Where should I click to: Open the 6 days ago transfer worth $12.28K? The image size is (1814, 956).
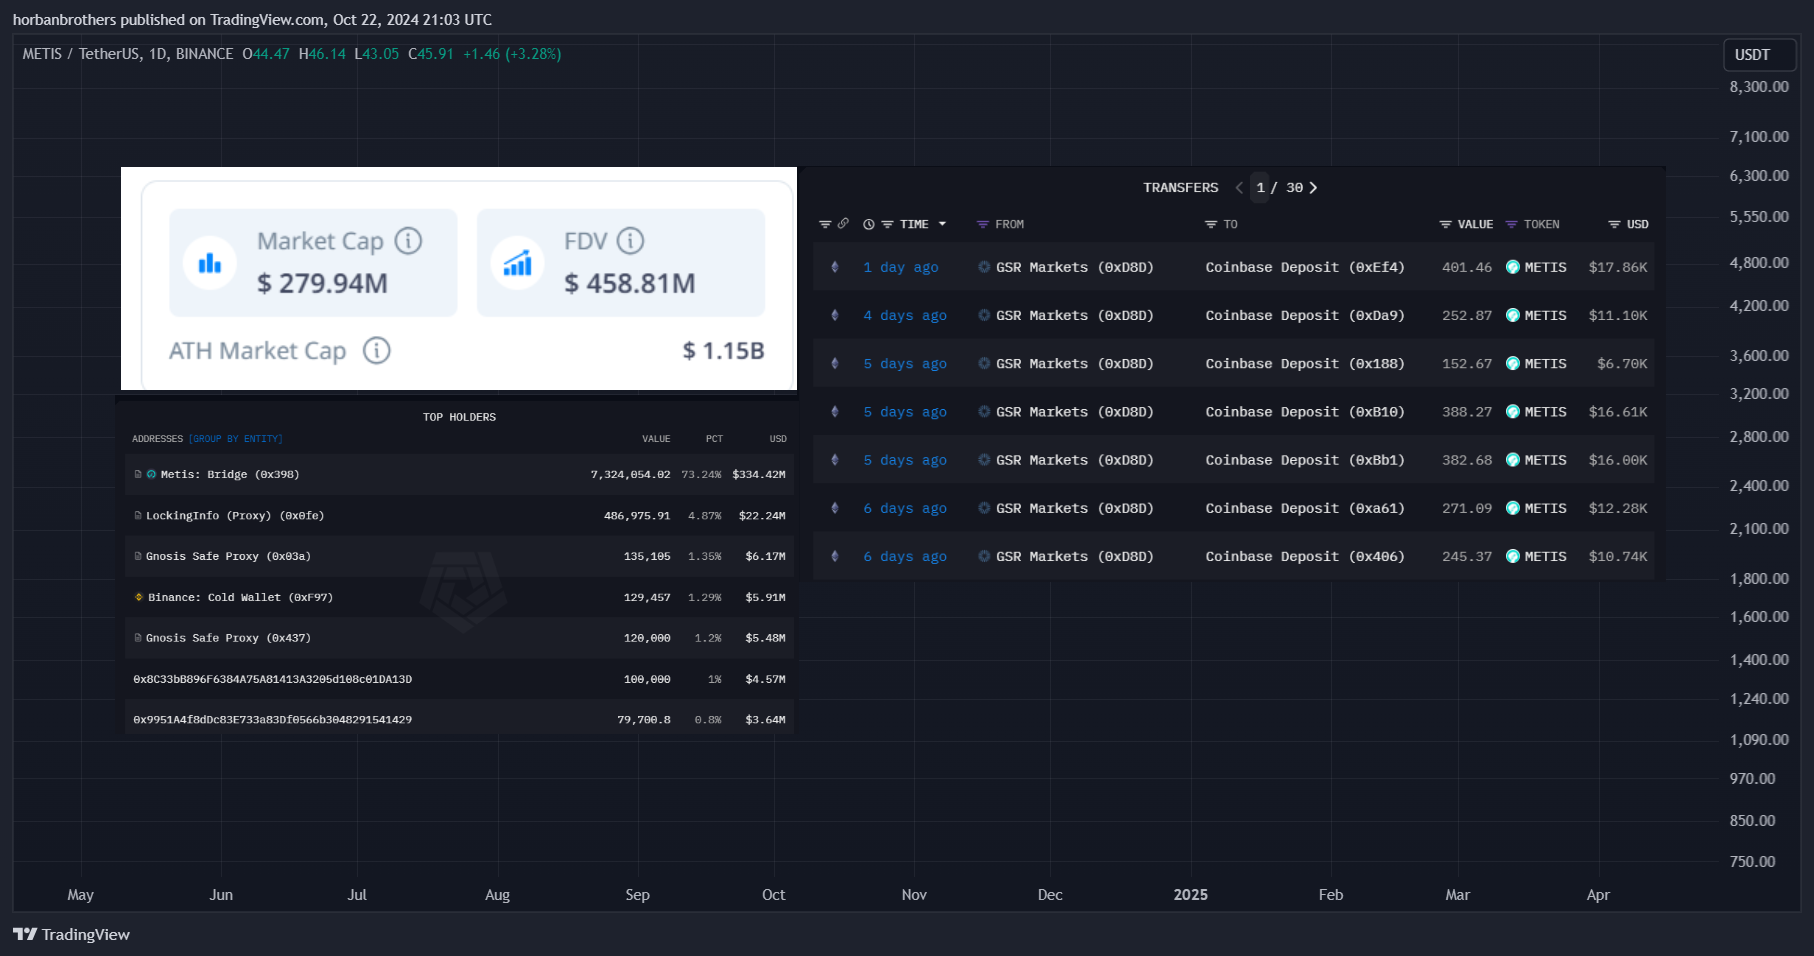(x=905, y=508)
